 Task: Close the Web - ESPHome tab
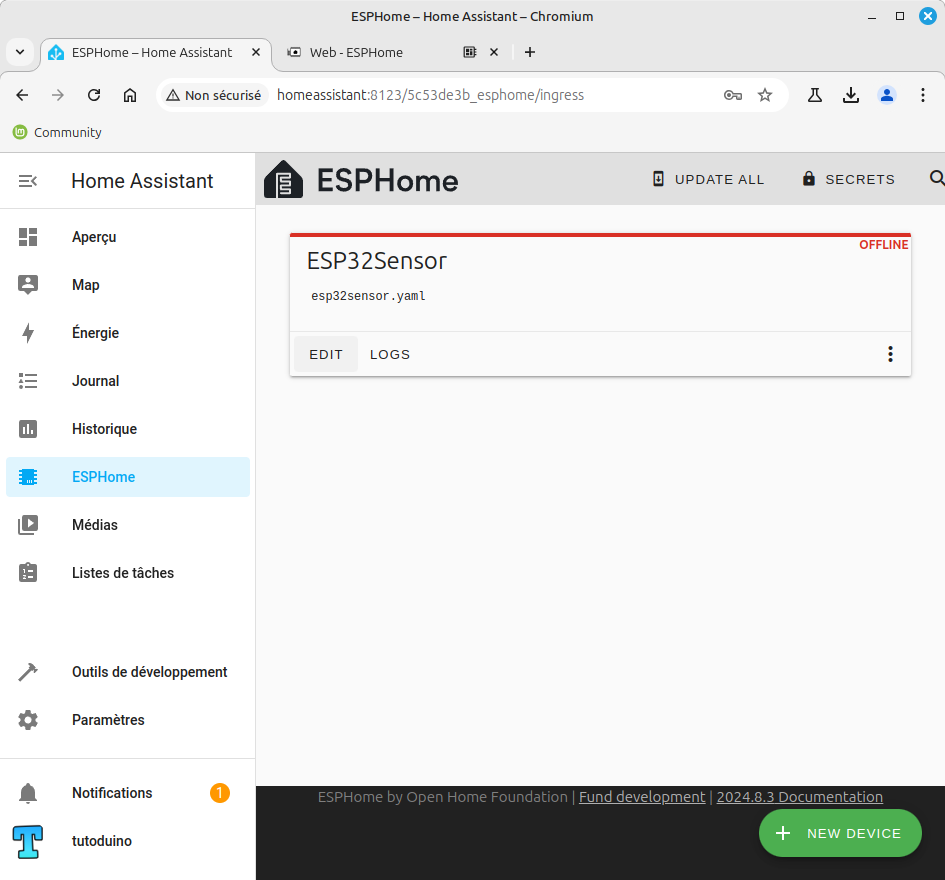tap(494, 52)
